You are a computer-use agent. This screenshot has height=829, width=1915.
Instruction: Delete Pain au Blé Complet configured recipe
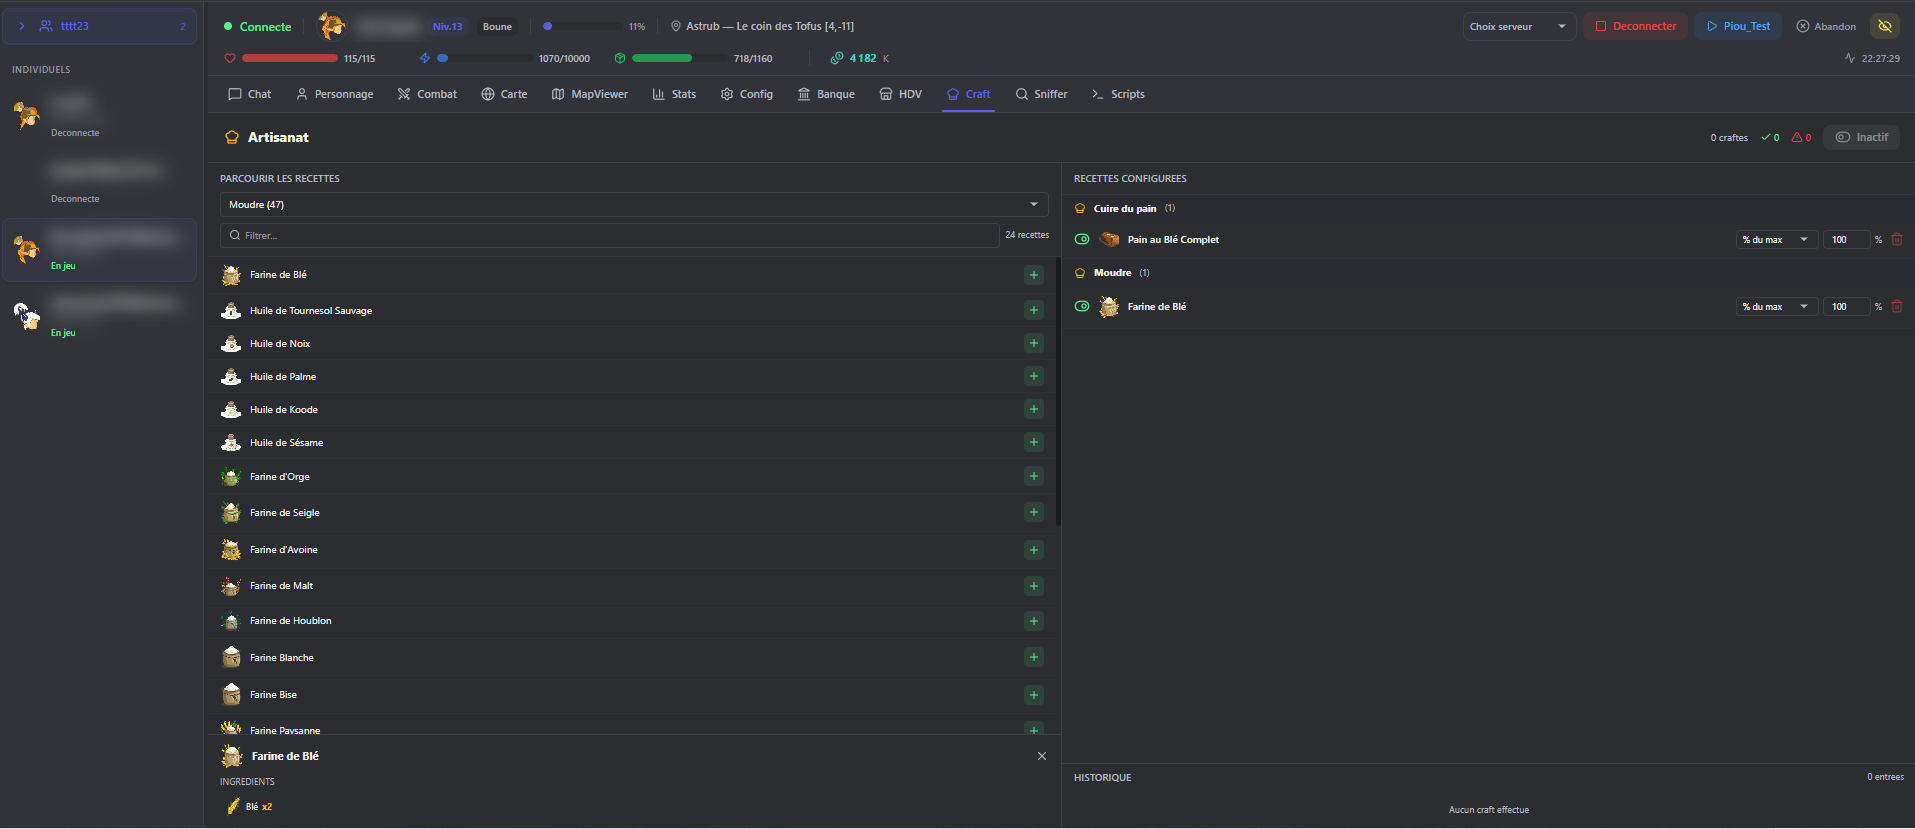click(1897, 240)
